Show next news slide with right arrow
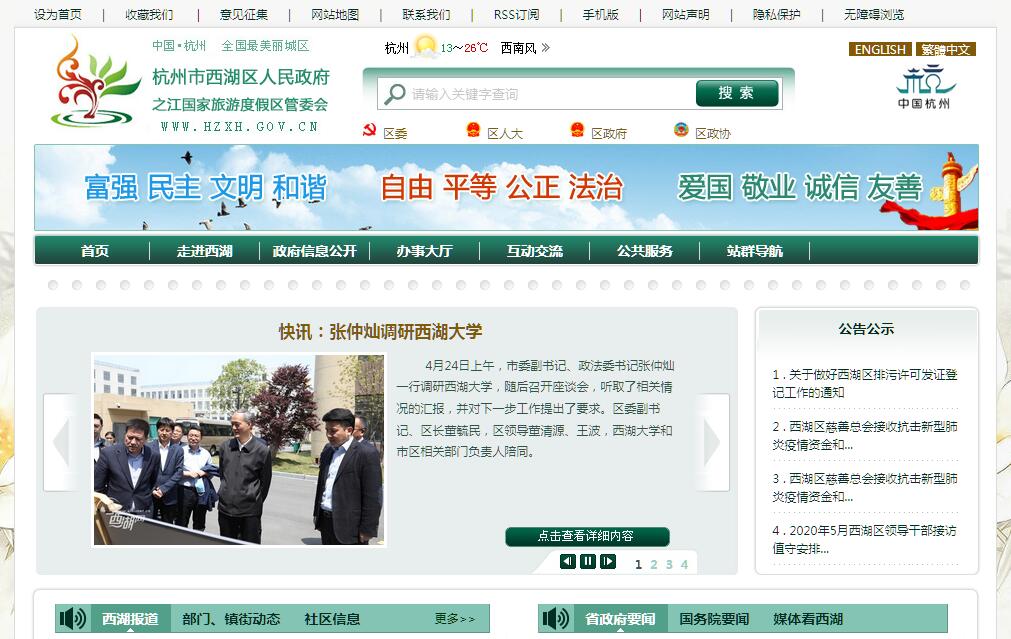Image resolution: width=1011 pixels, height=639 pixels. (x=712, y=440)
